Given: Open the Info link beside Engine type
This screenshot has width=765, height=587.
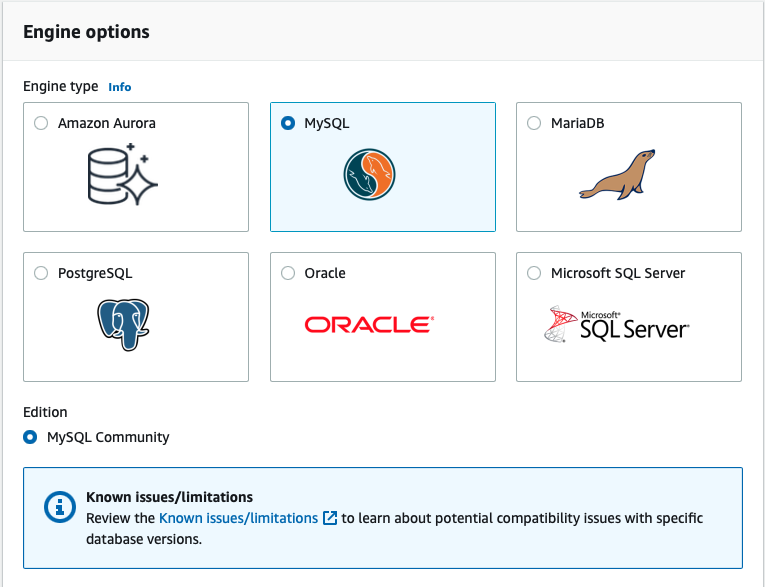Looking at the screenshot, I should point(120,87).
